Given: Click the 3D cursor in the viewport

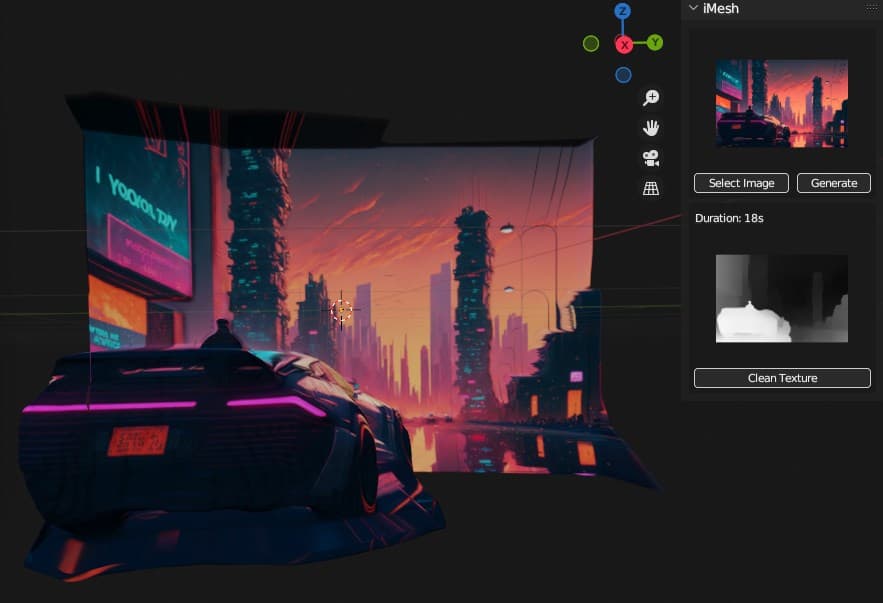Looking at the screenshot, I should coord(342,311).
